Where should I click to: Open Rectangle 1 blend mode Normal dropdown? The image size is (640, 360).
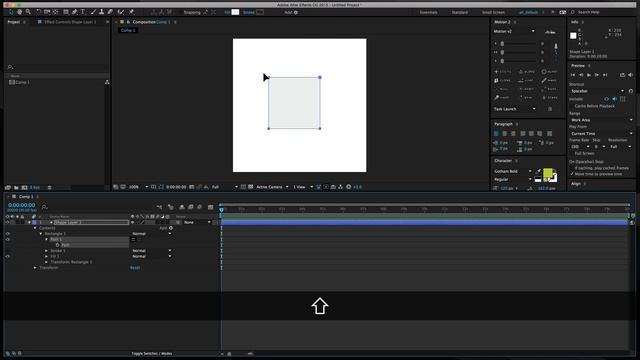[x=151, y=234]
